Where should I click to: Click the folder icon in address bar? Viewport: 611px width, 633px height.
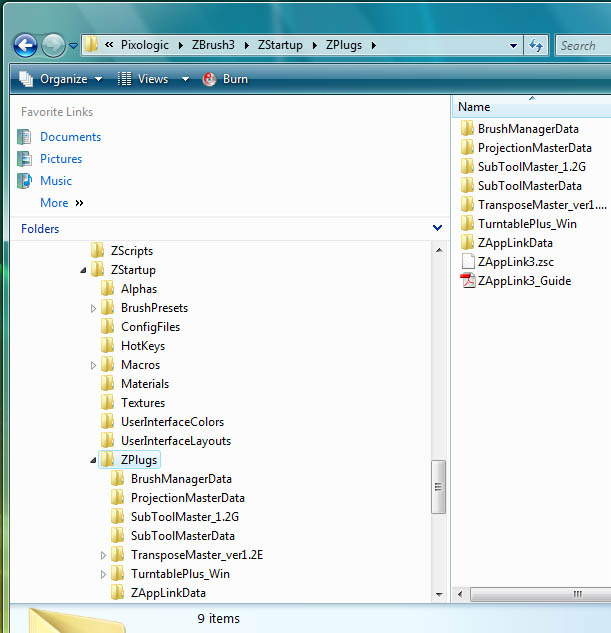[92, 44]
